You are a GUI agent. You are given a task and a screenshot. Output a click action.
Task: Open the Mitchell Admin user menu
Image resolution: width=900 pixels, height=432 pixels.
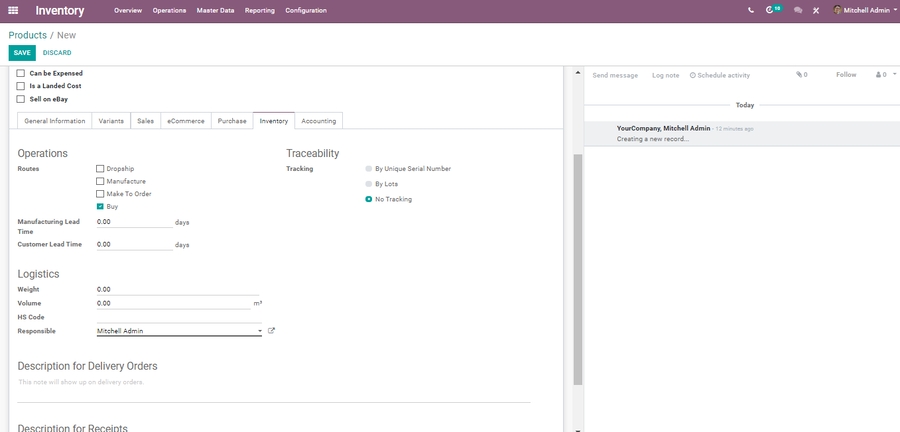click(x=864, y=10)
